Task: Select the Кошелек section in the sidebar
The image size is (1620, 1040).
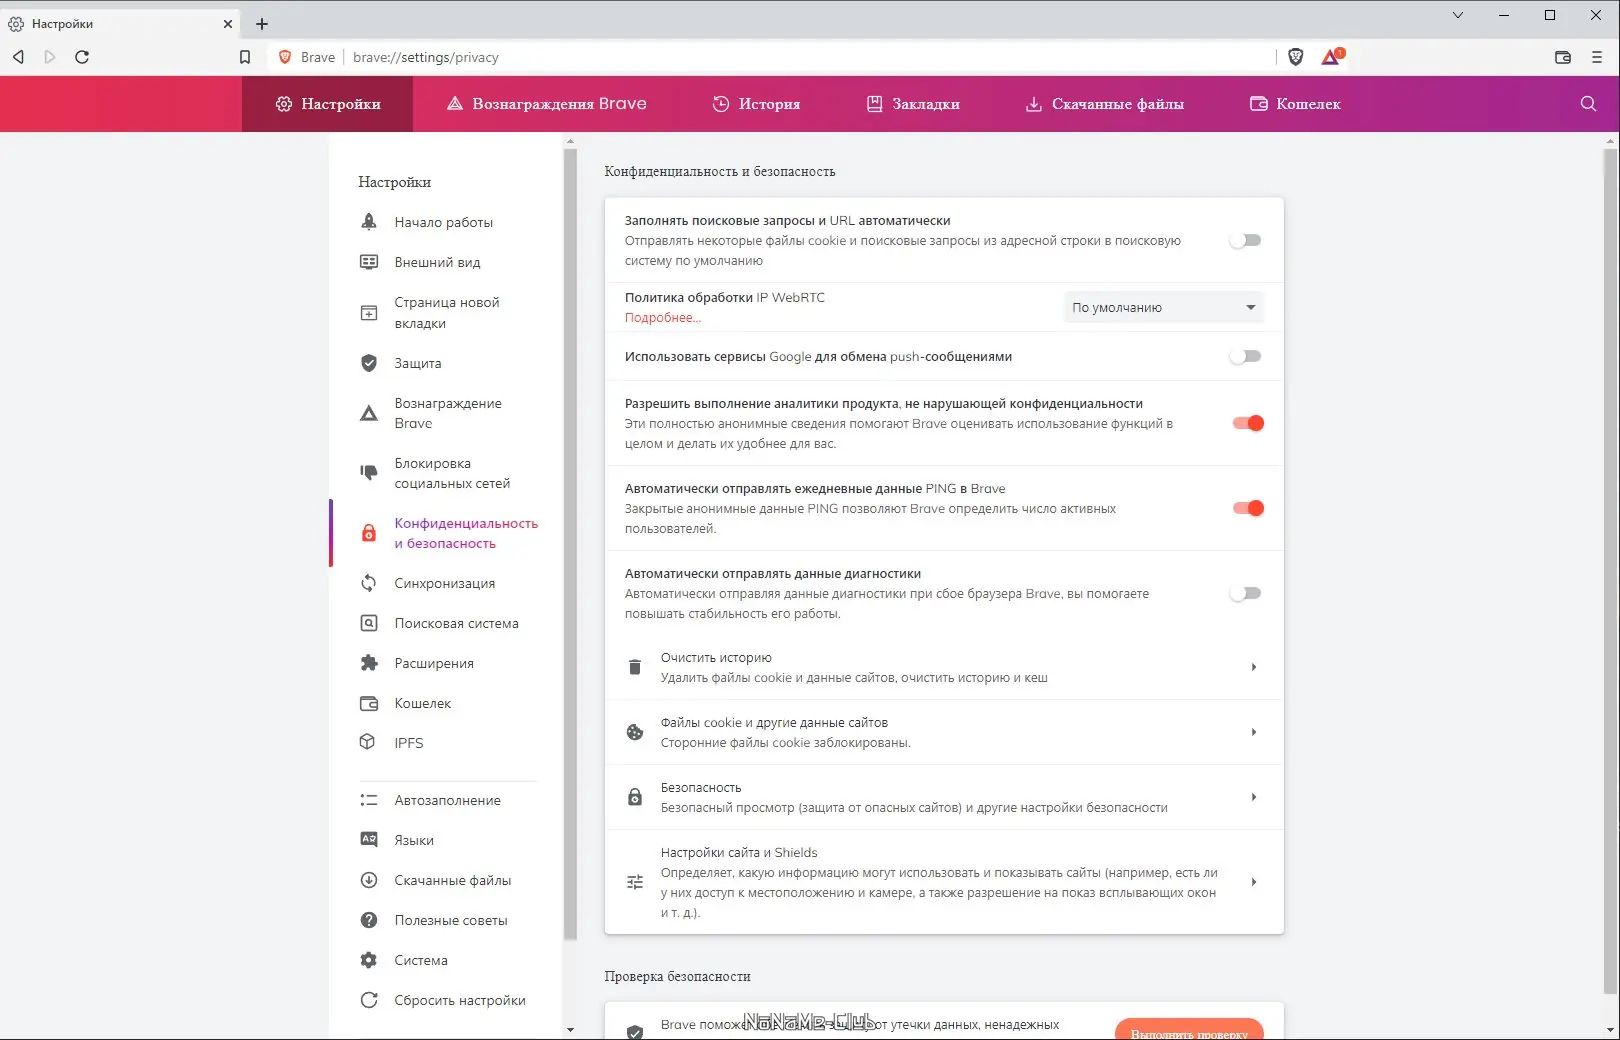Action: click(x=423, y=703)
